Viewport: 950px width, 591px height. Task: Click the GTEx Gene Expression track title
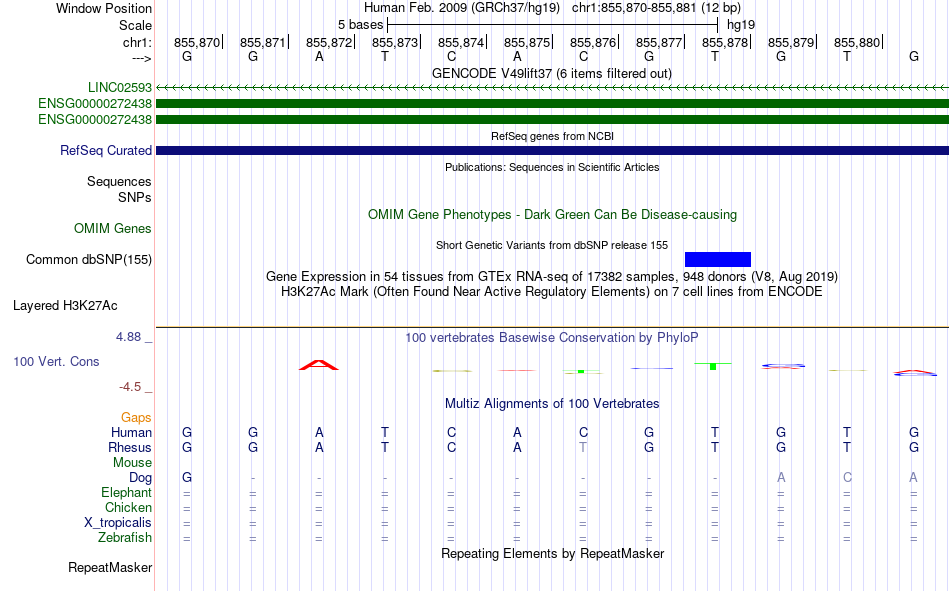(x=552, y=276)
